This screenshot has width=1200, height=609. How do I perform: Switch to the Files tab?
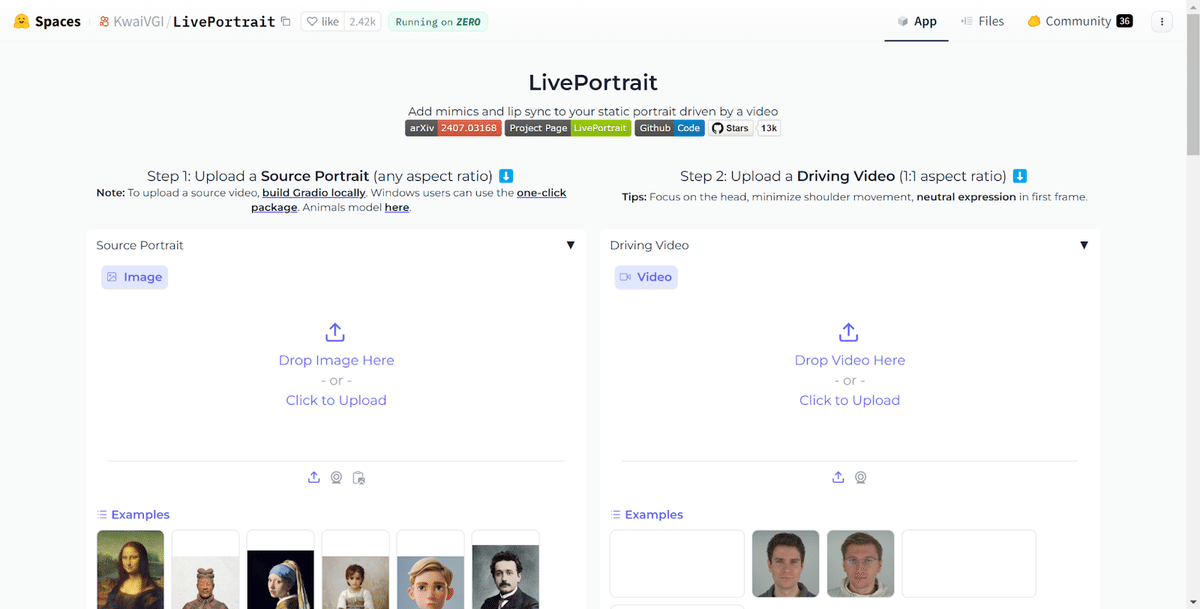pyautogui.click(x=983, y=20)
